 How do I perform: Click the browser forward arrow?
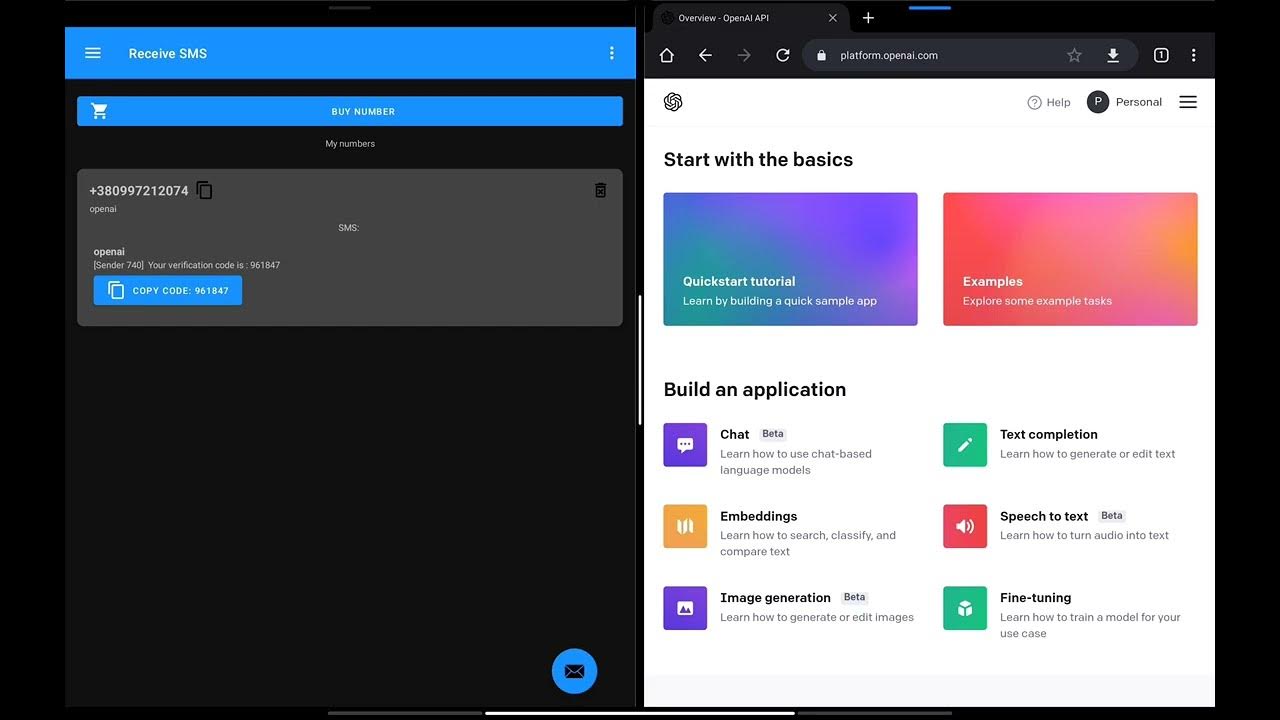pyautogui.click(x=744, y=55)
